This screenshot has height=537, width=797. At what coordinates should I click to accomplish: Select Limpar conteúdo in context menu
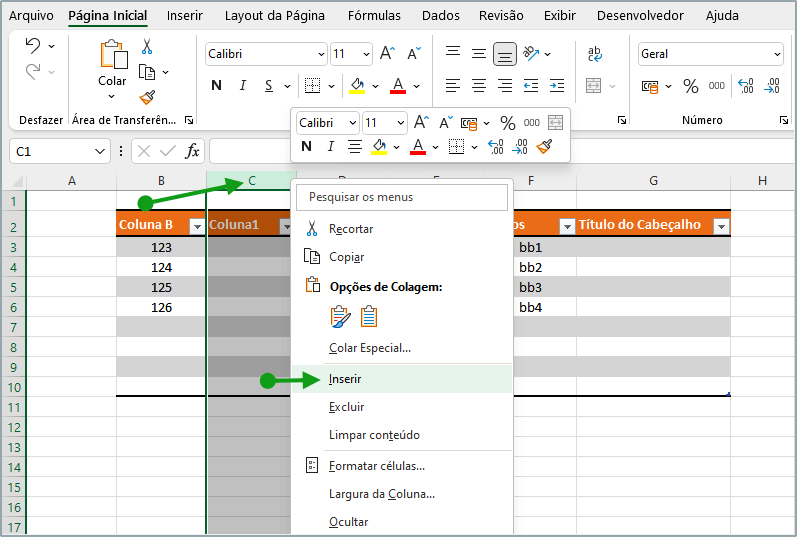point(402,435)
